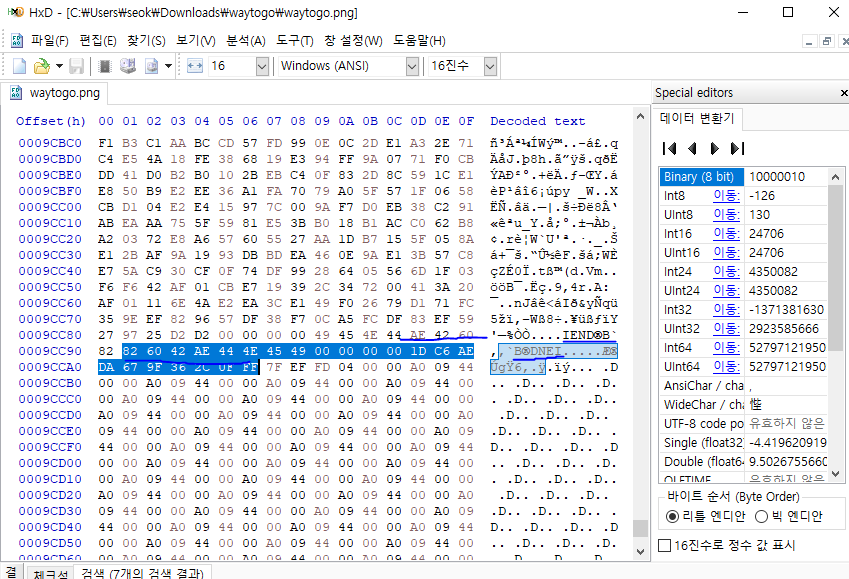Viewport: 849px width, 579px height.
Task: Click hex view scroll up arrow
Action: [640, 116]
